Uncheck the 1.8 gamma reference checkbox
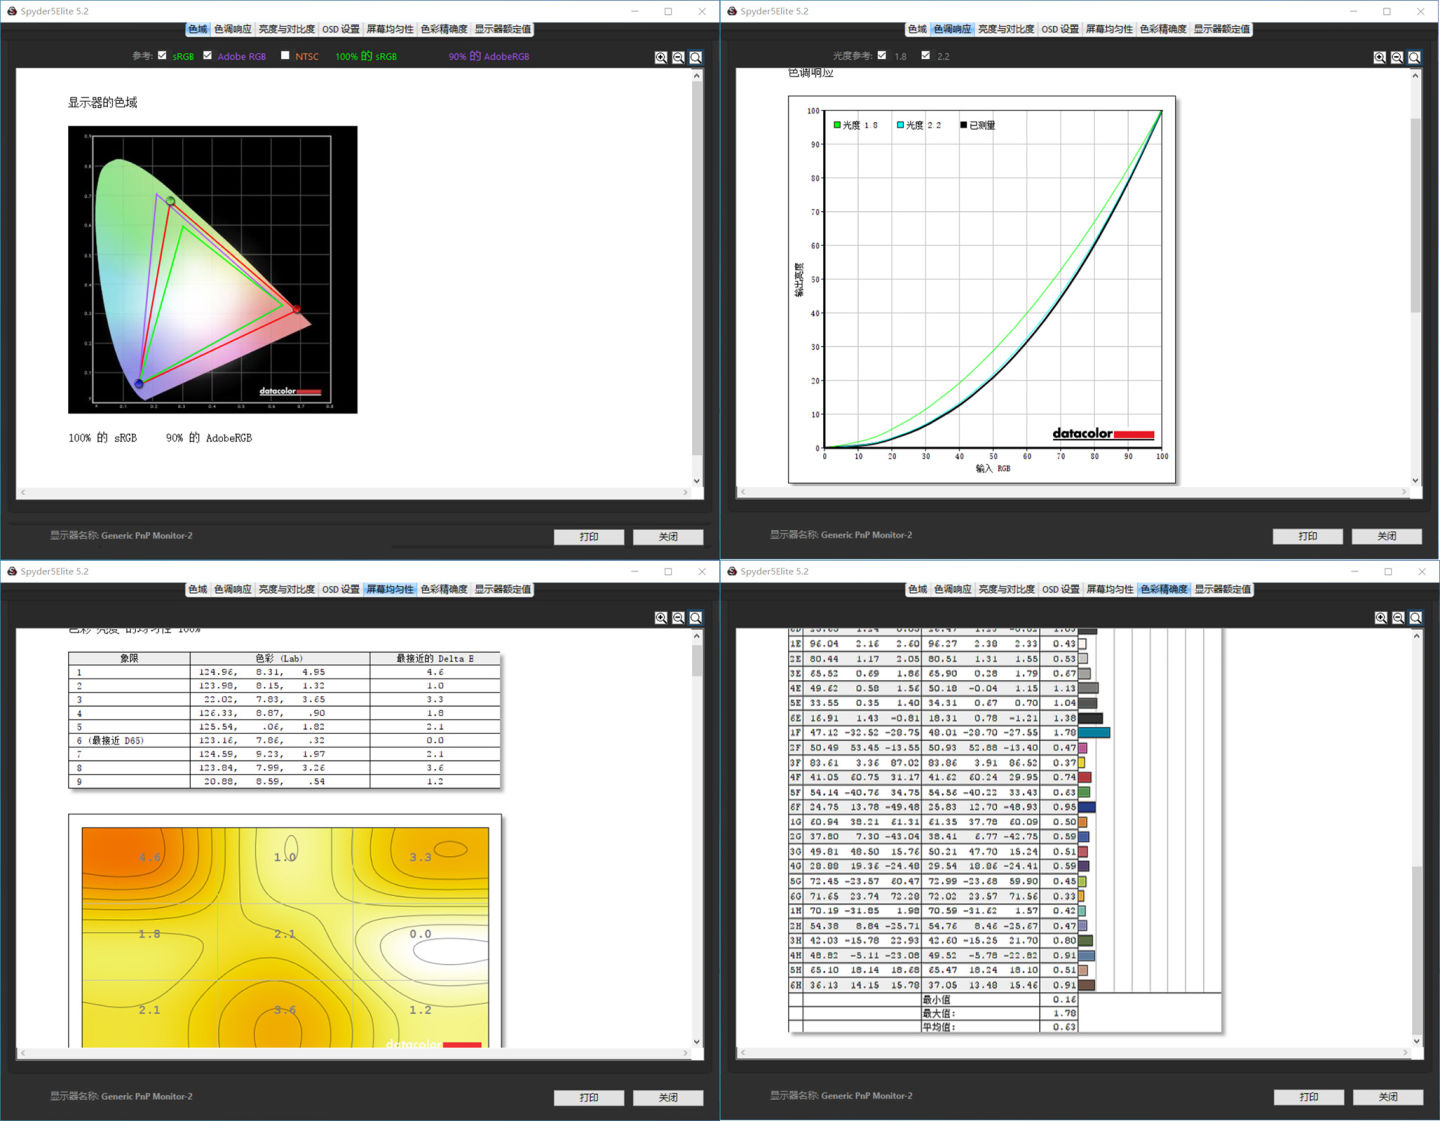The image size is (1440, 1121). [881, 56]
